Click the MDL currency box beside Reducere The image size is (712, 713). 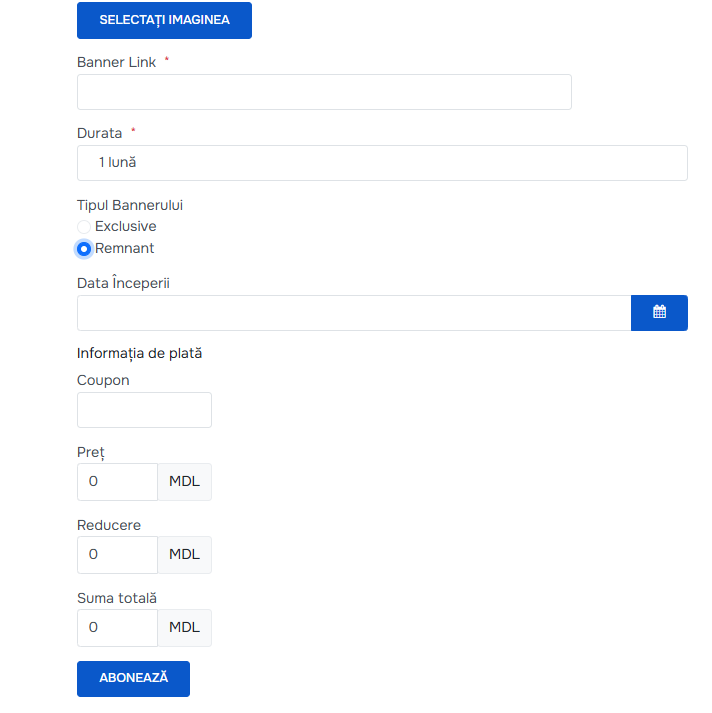184,554
